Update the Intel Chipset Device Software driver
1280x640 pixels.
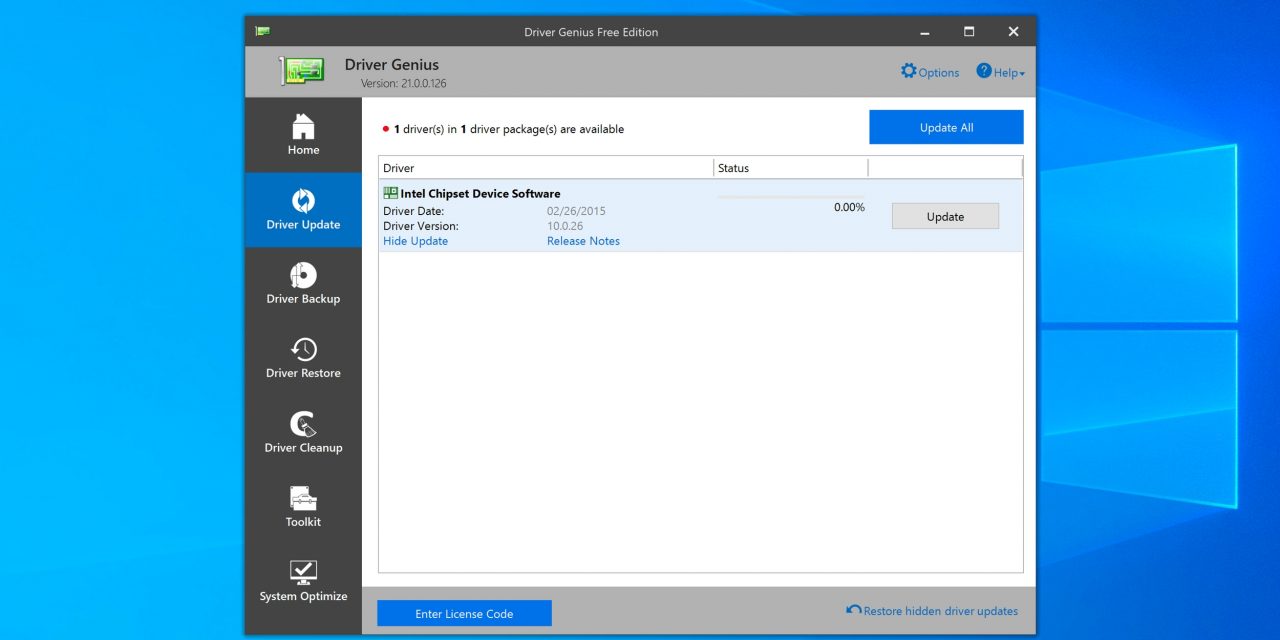(x=945, y=216)
